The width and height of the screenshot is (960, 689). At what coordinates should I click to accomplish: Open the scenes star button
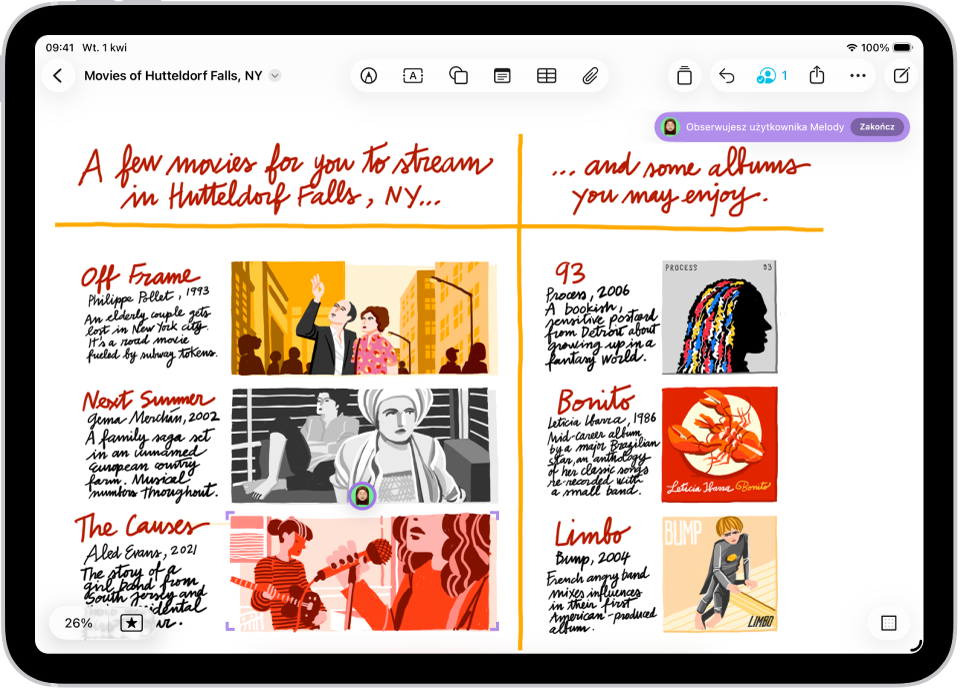click(131, 623)
